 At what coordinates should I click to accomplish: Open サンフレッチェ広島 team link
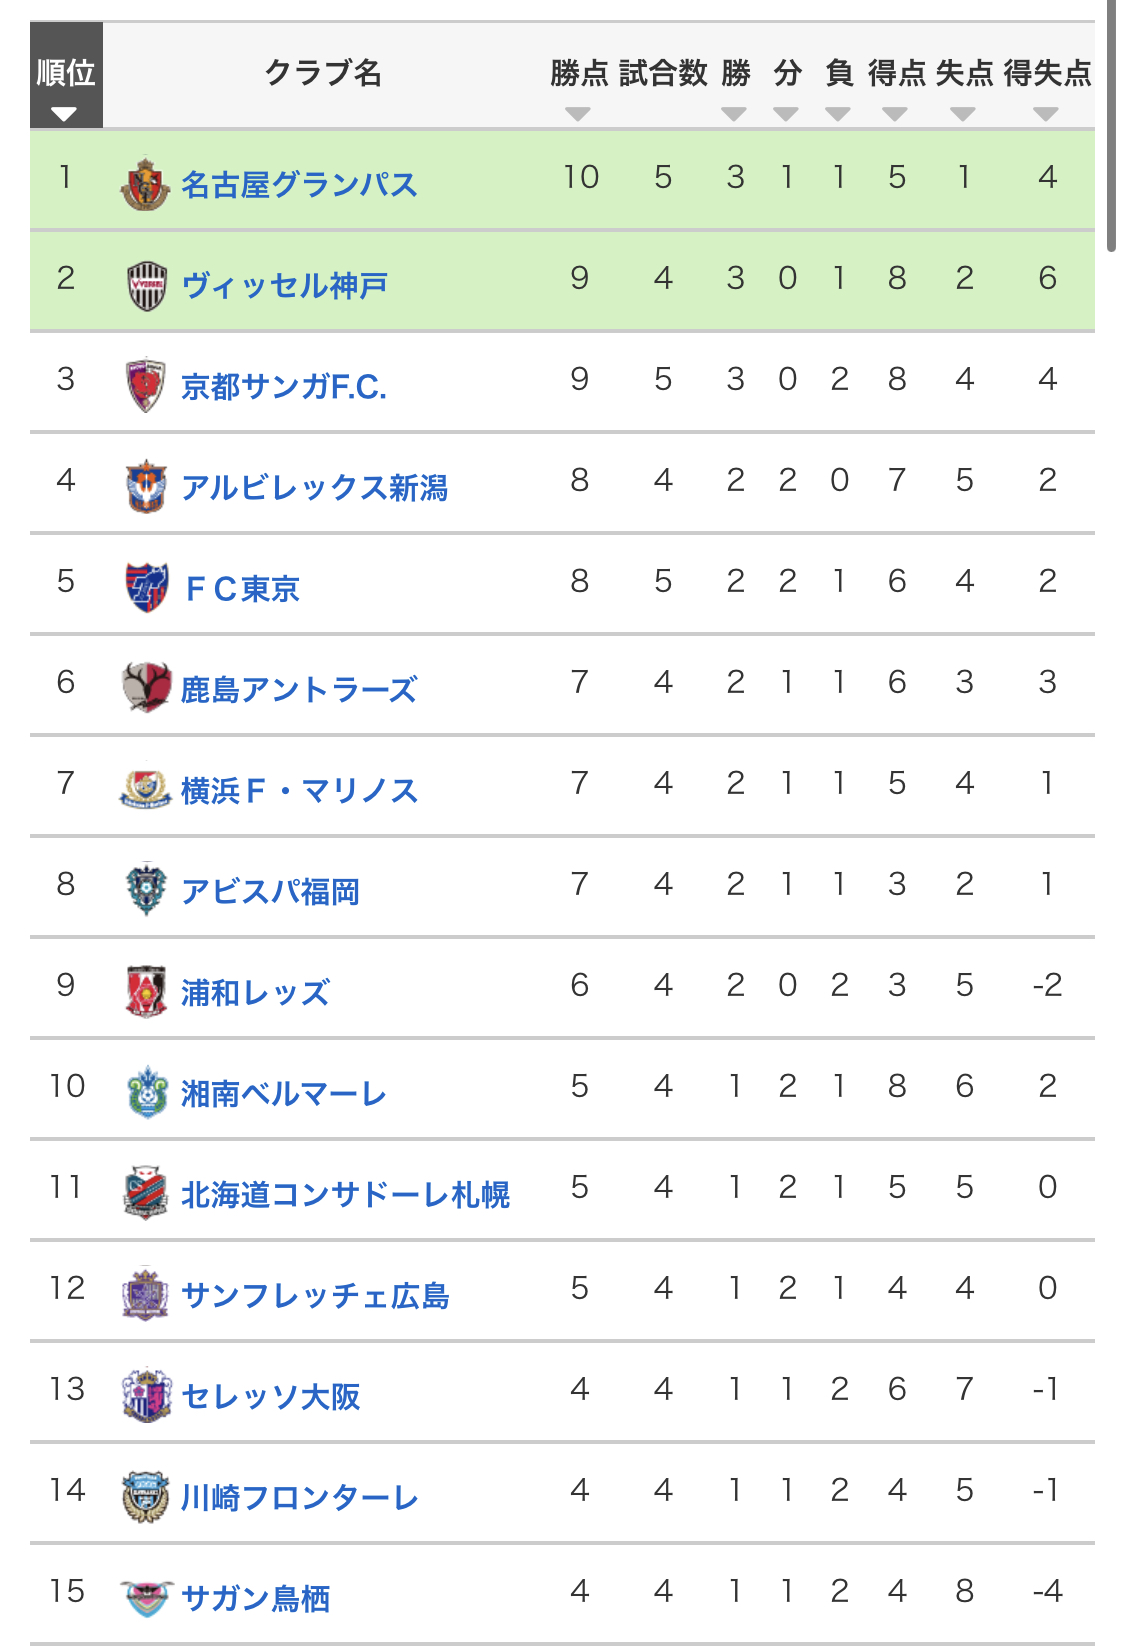coord(315,1296)
